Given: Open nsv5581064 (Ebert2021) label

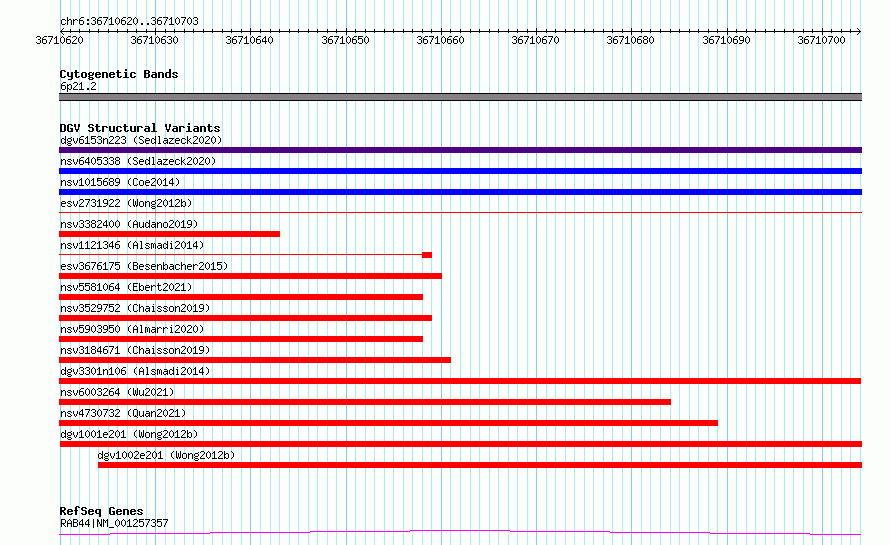Looking at the screenshot, I should coord(126,287).
